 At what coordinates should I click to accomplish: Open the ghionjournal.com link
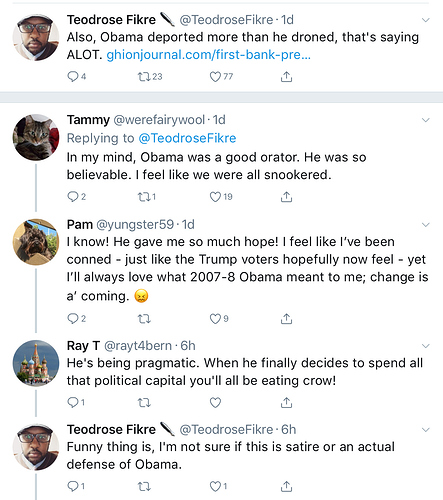pos(208,55)
